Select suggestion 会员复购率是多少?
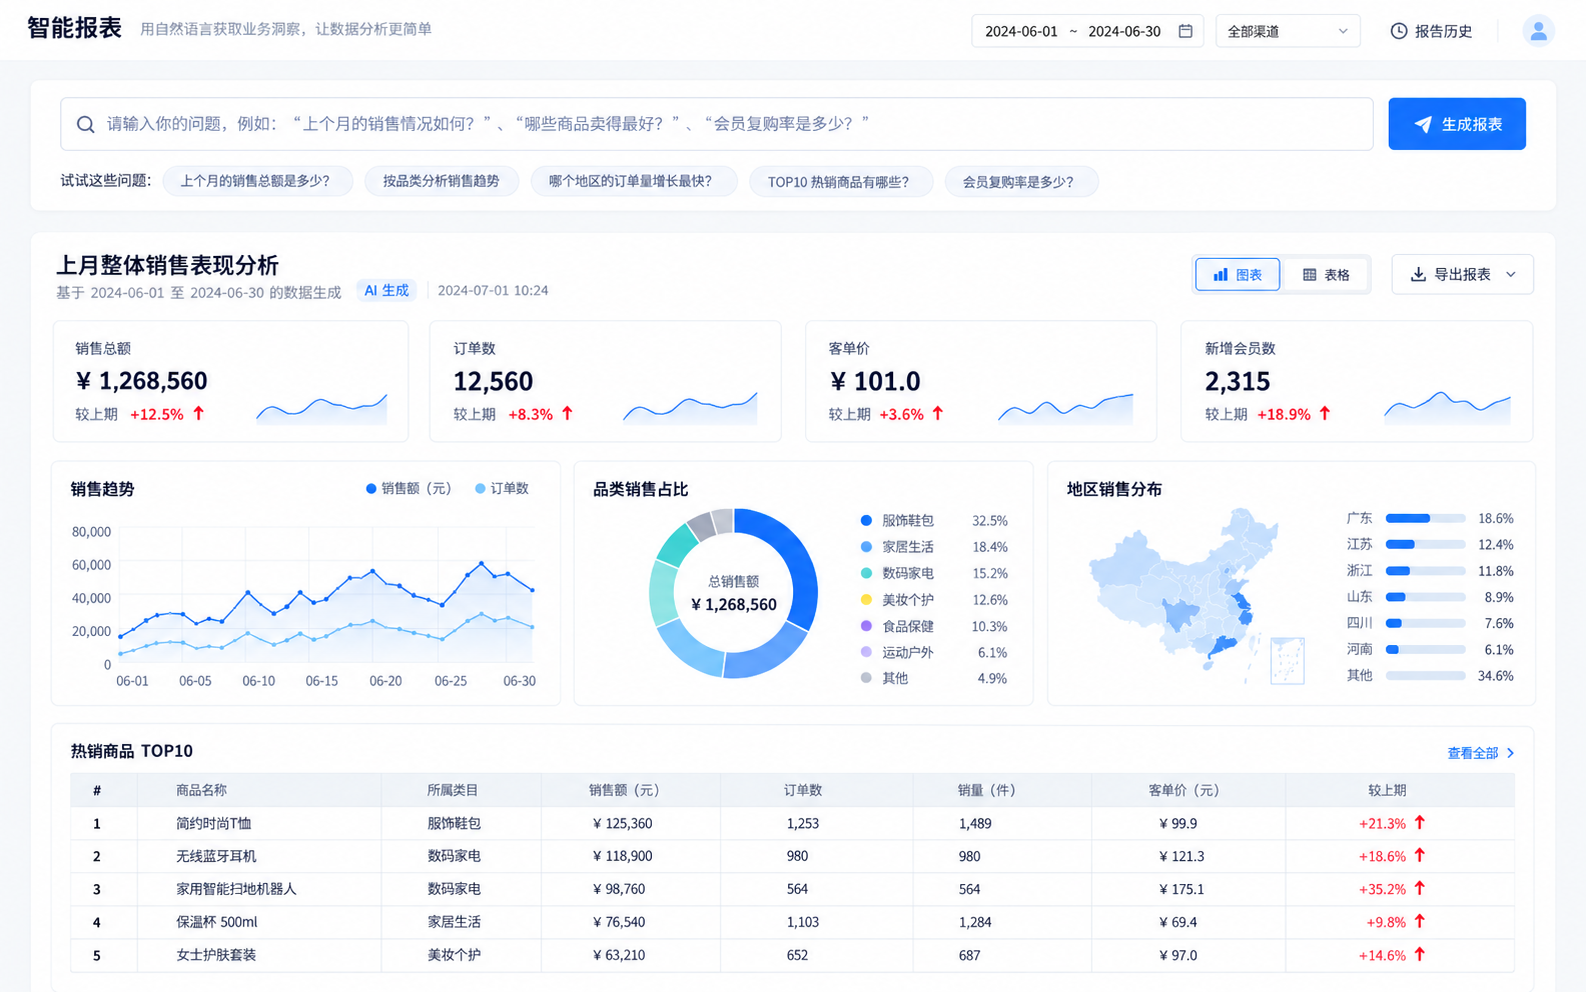This screenshot has height=992, width=1586. pos(1020,181)
